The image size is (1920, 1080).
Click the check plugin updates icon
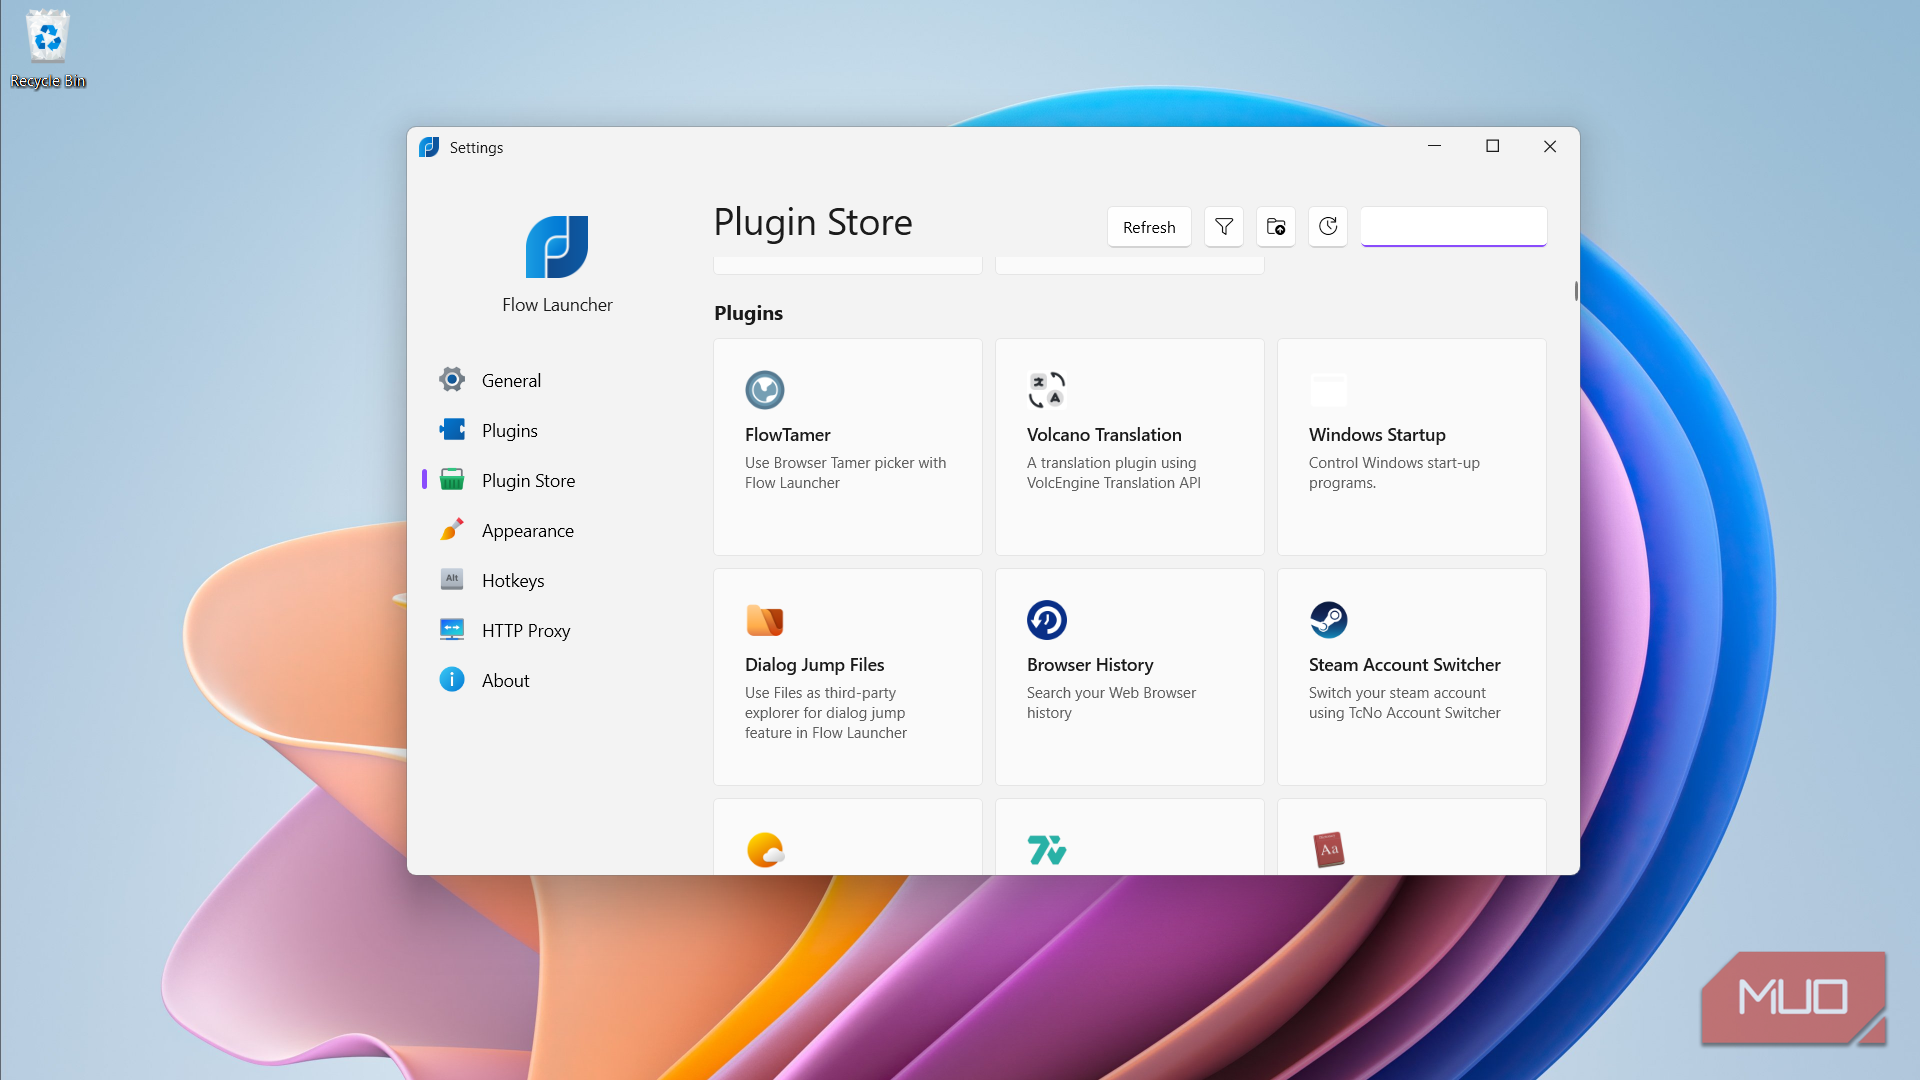point(1328,227)
